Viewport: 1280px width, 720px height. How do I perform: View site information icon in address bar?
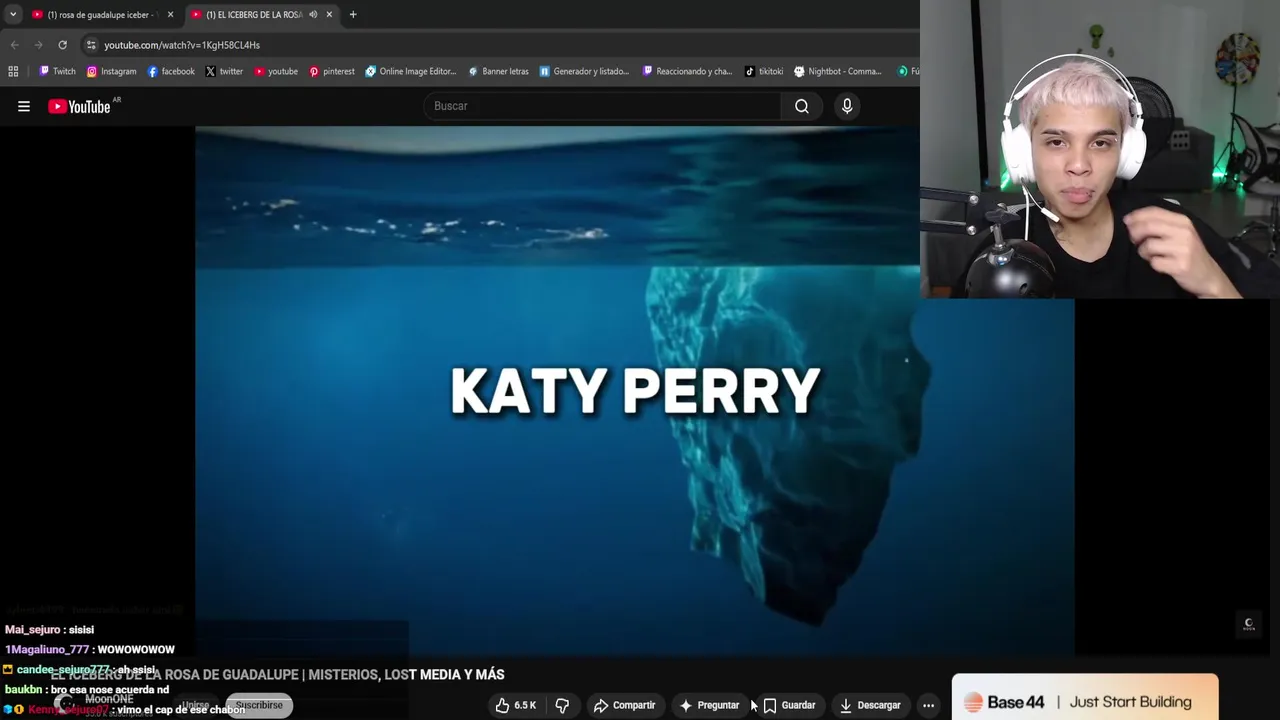click(x=91, y=45)
